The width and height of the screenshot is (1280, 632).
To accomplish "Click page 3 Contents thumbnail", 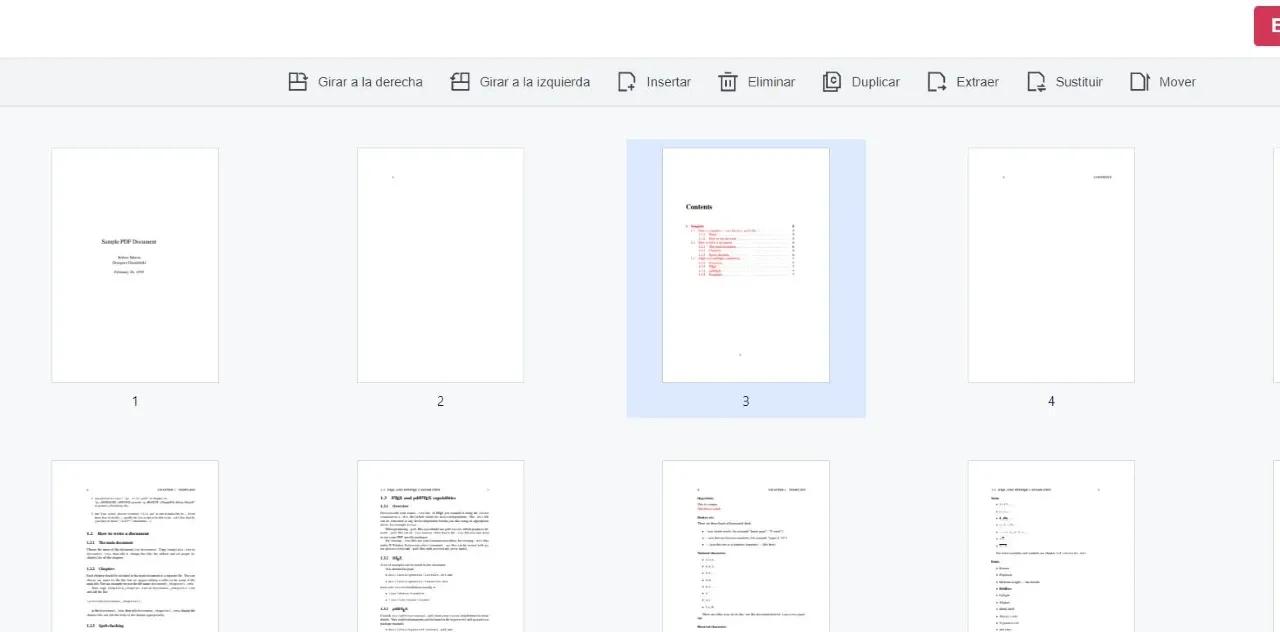I will pyautogui.click(x=746, y=265).
